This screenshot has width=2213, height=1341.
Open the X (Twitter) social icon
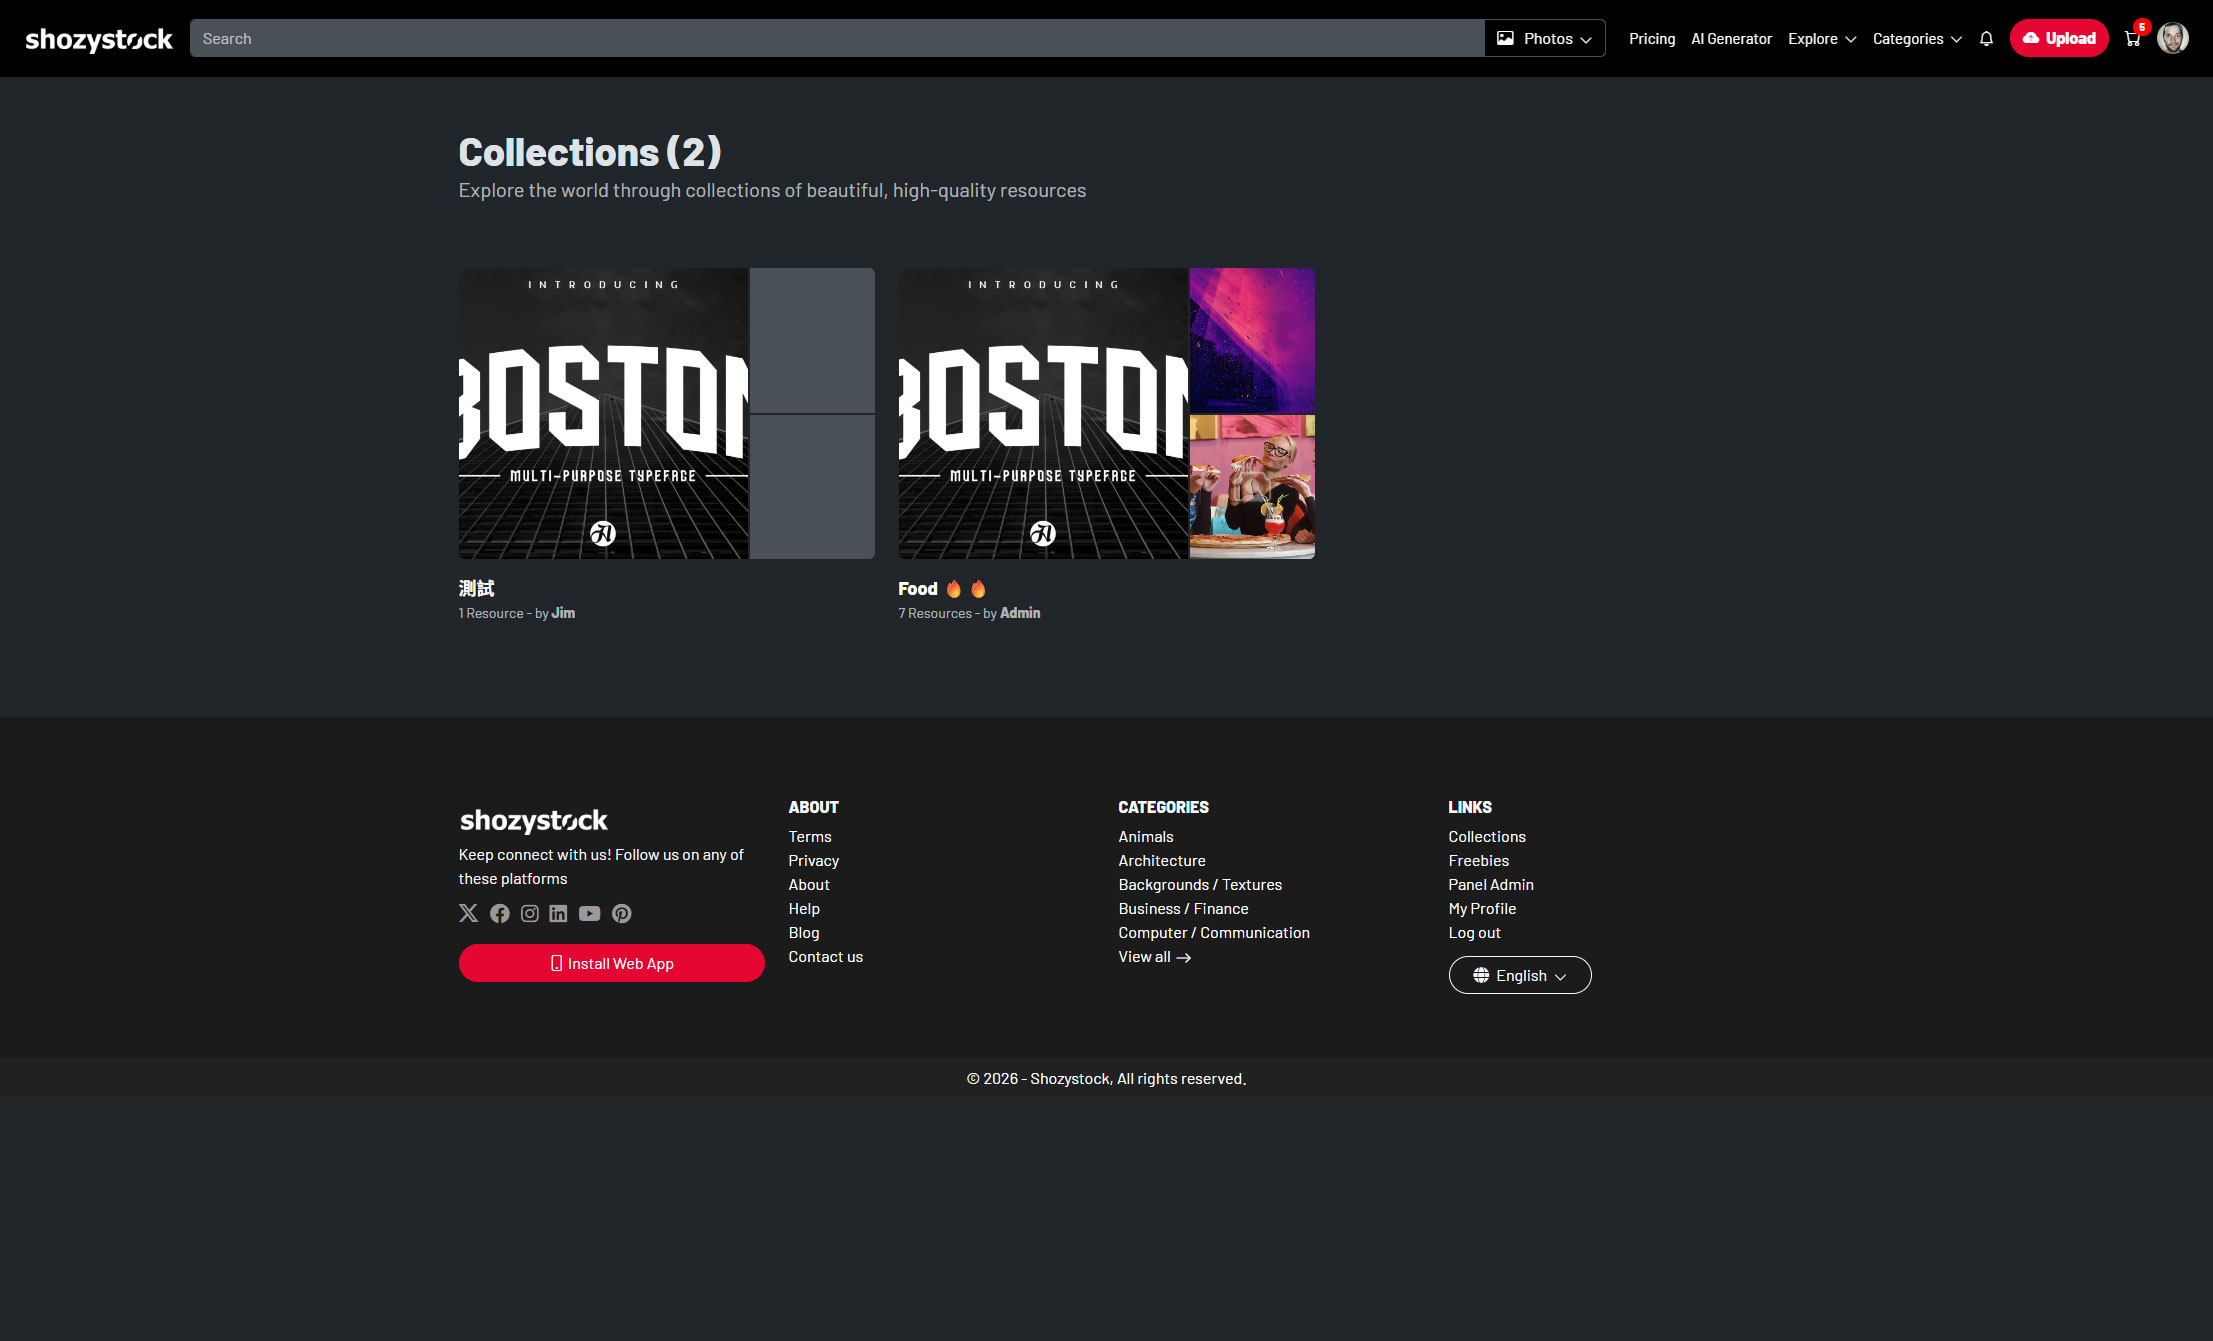[468, 913]
